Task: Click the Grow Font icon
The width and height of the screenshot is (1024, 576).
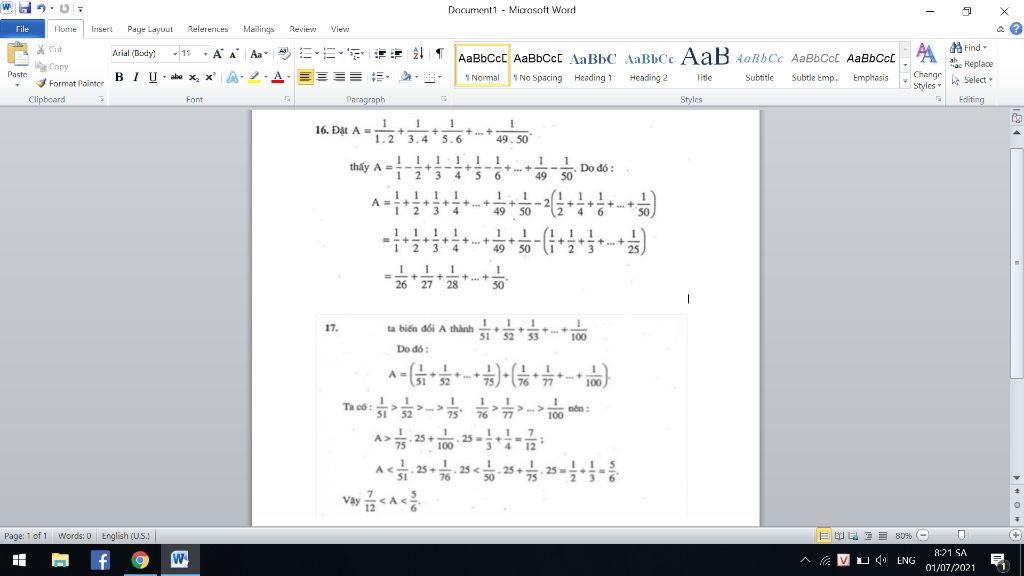Action: 218,54
